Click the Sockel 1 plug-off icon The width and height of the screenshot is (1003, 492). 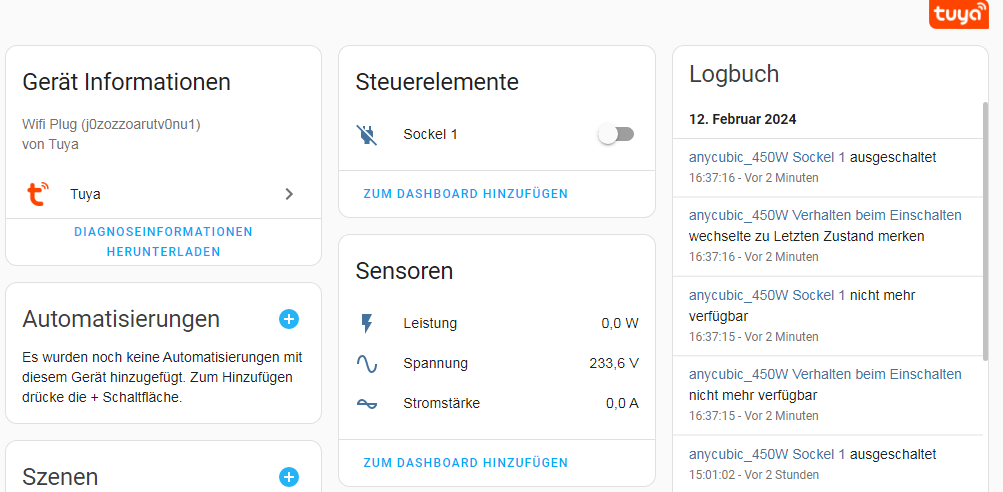pos(367,134)
